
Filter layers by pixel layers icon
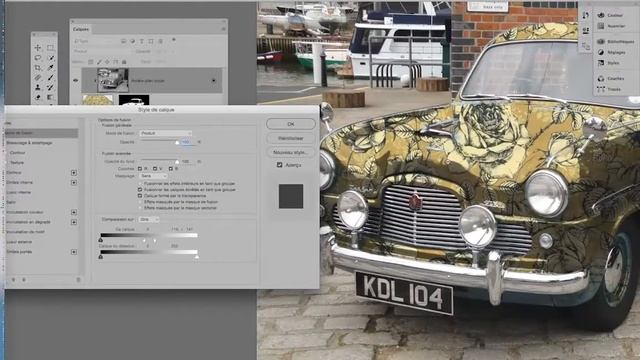click(x=124, y=41)
